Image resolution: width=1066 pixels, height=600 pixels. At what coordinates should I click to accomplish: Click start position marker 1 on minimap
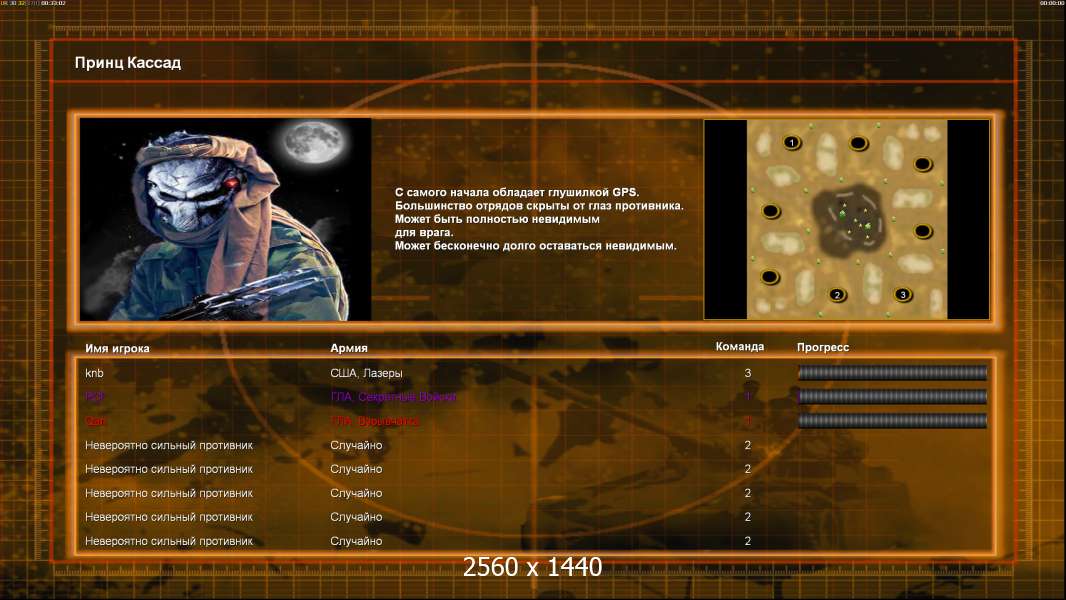tap(791, 143)
